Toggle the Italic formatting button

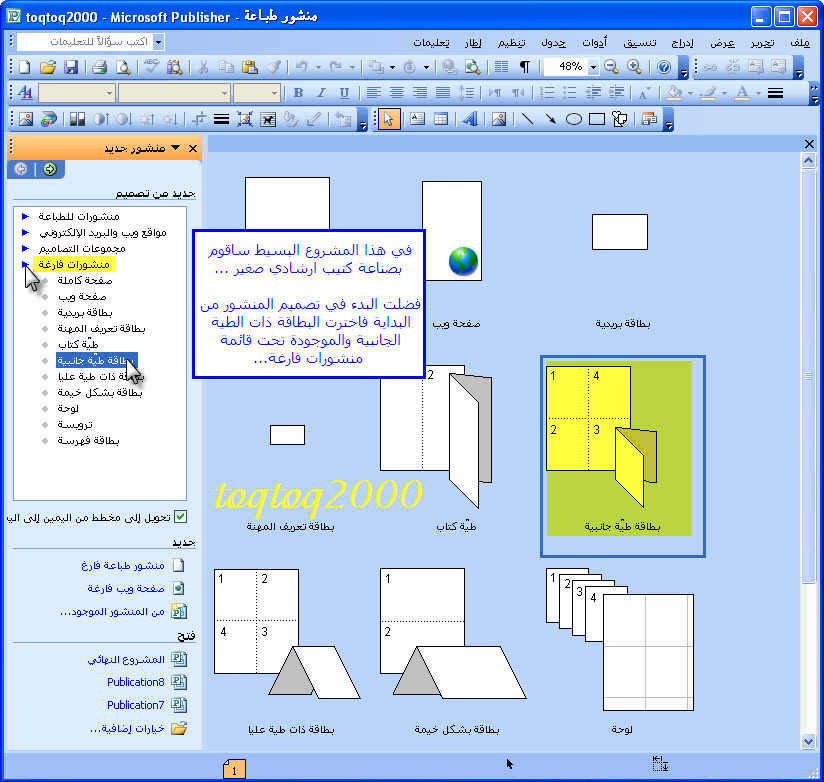(x=321, y=93)
